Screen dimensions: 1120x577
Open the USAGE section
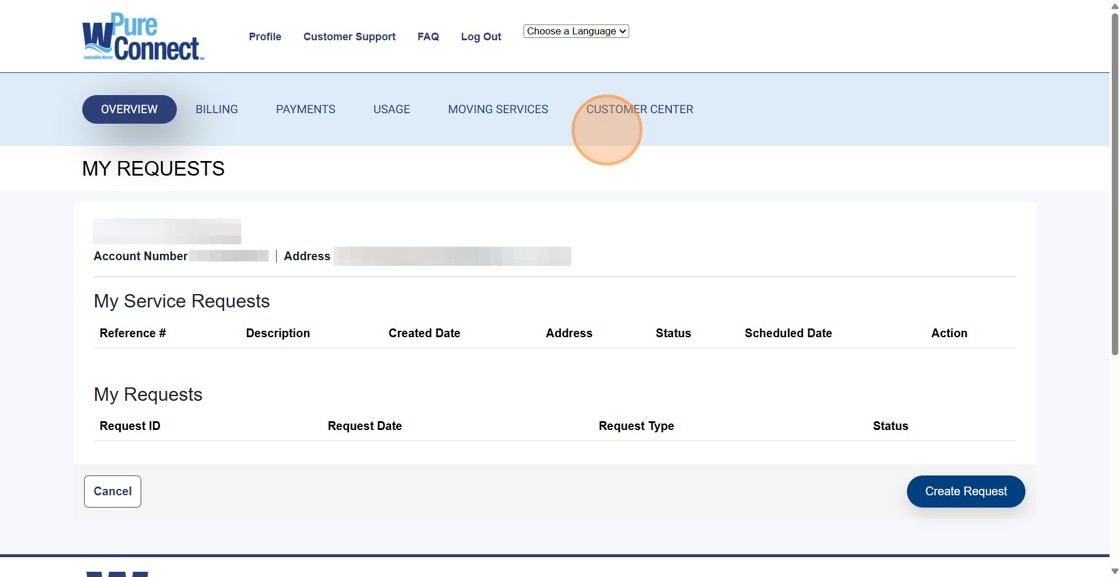click(x=391, y=109)
